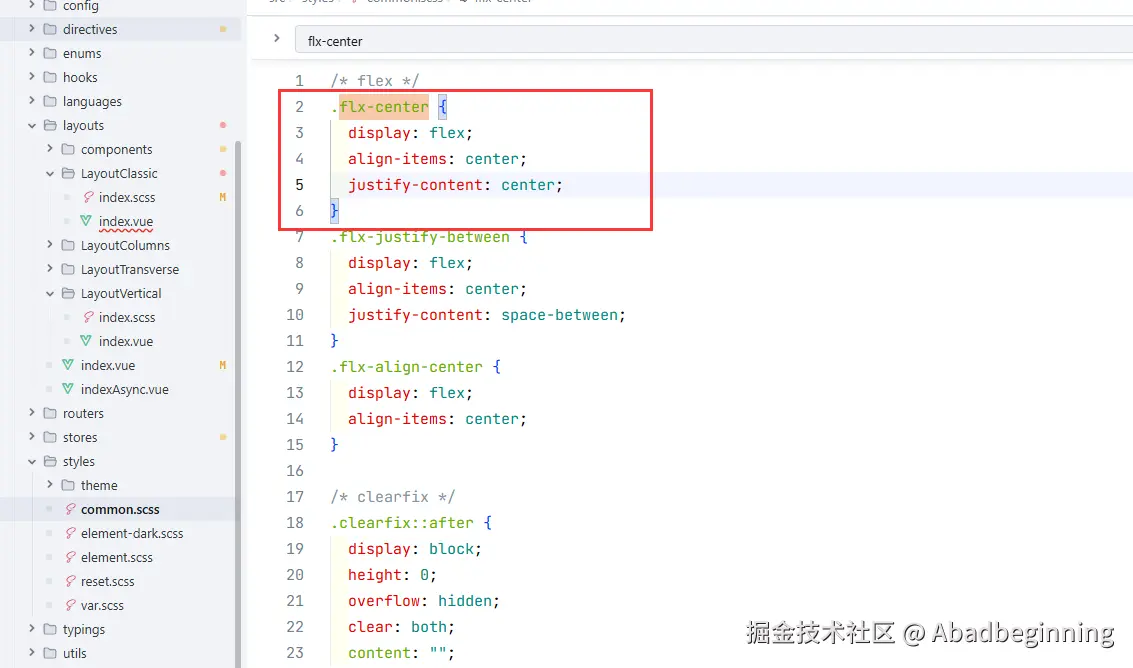Click Vue icon of LayoutClassic index.vue
This screenshot has width=1133, height=668.
[86, 220]
